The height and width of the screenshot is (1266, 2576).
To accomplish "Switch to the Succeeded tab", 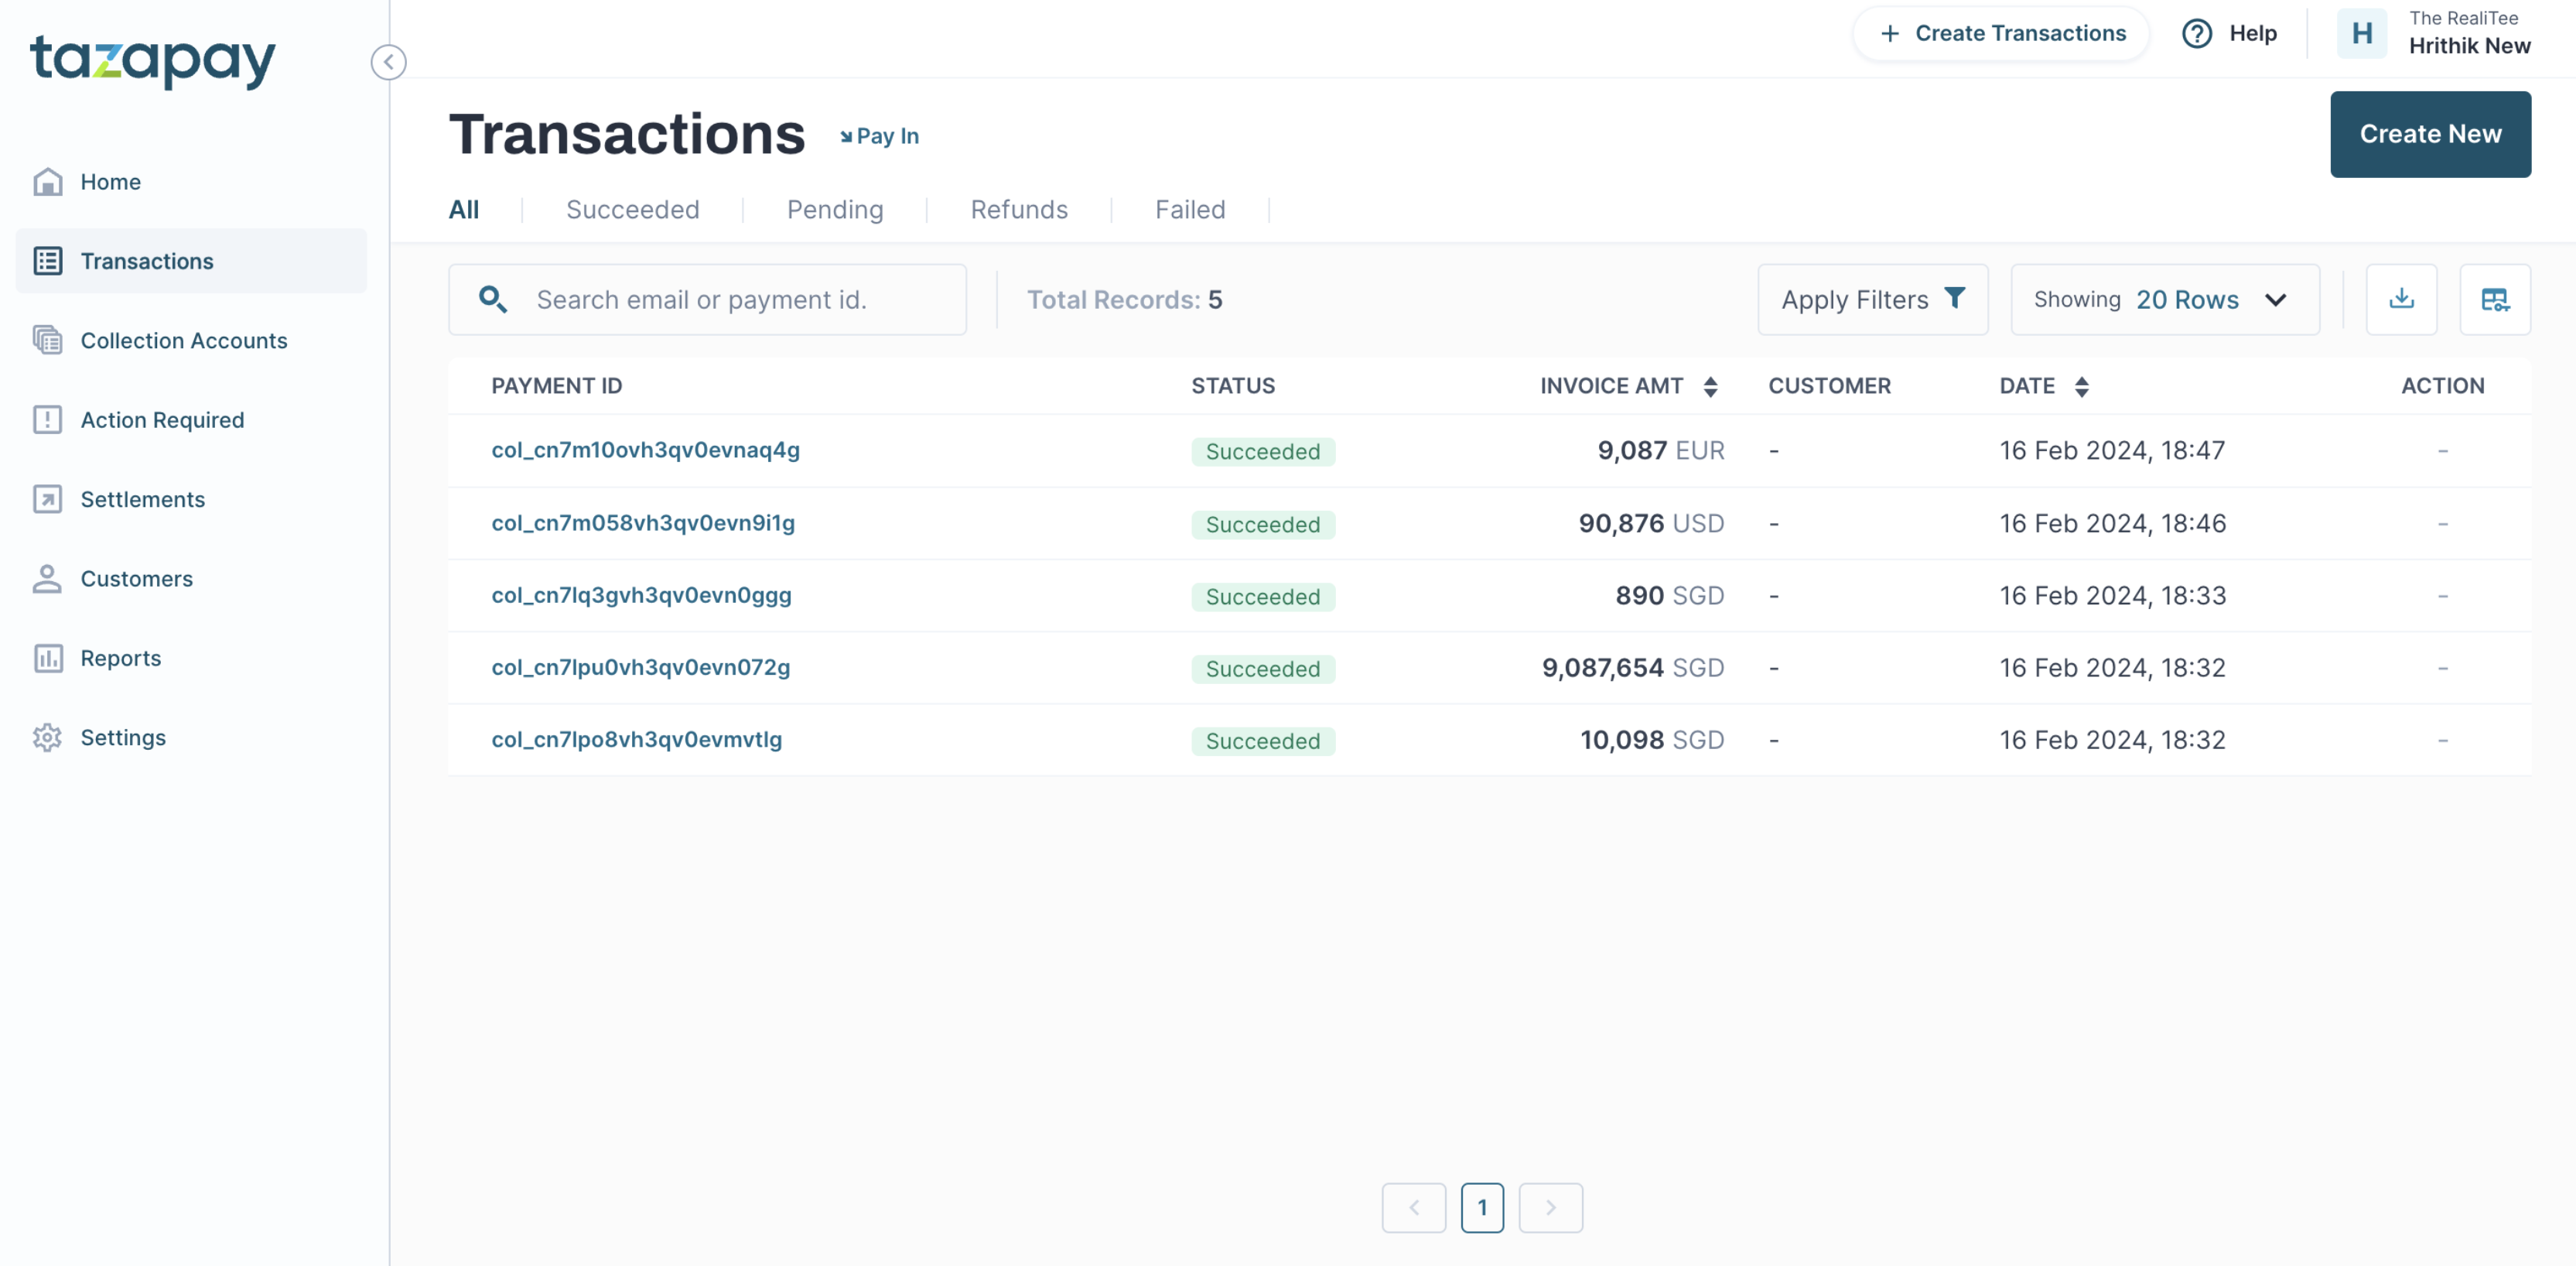I will [632, 210].
